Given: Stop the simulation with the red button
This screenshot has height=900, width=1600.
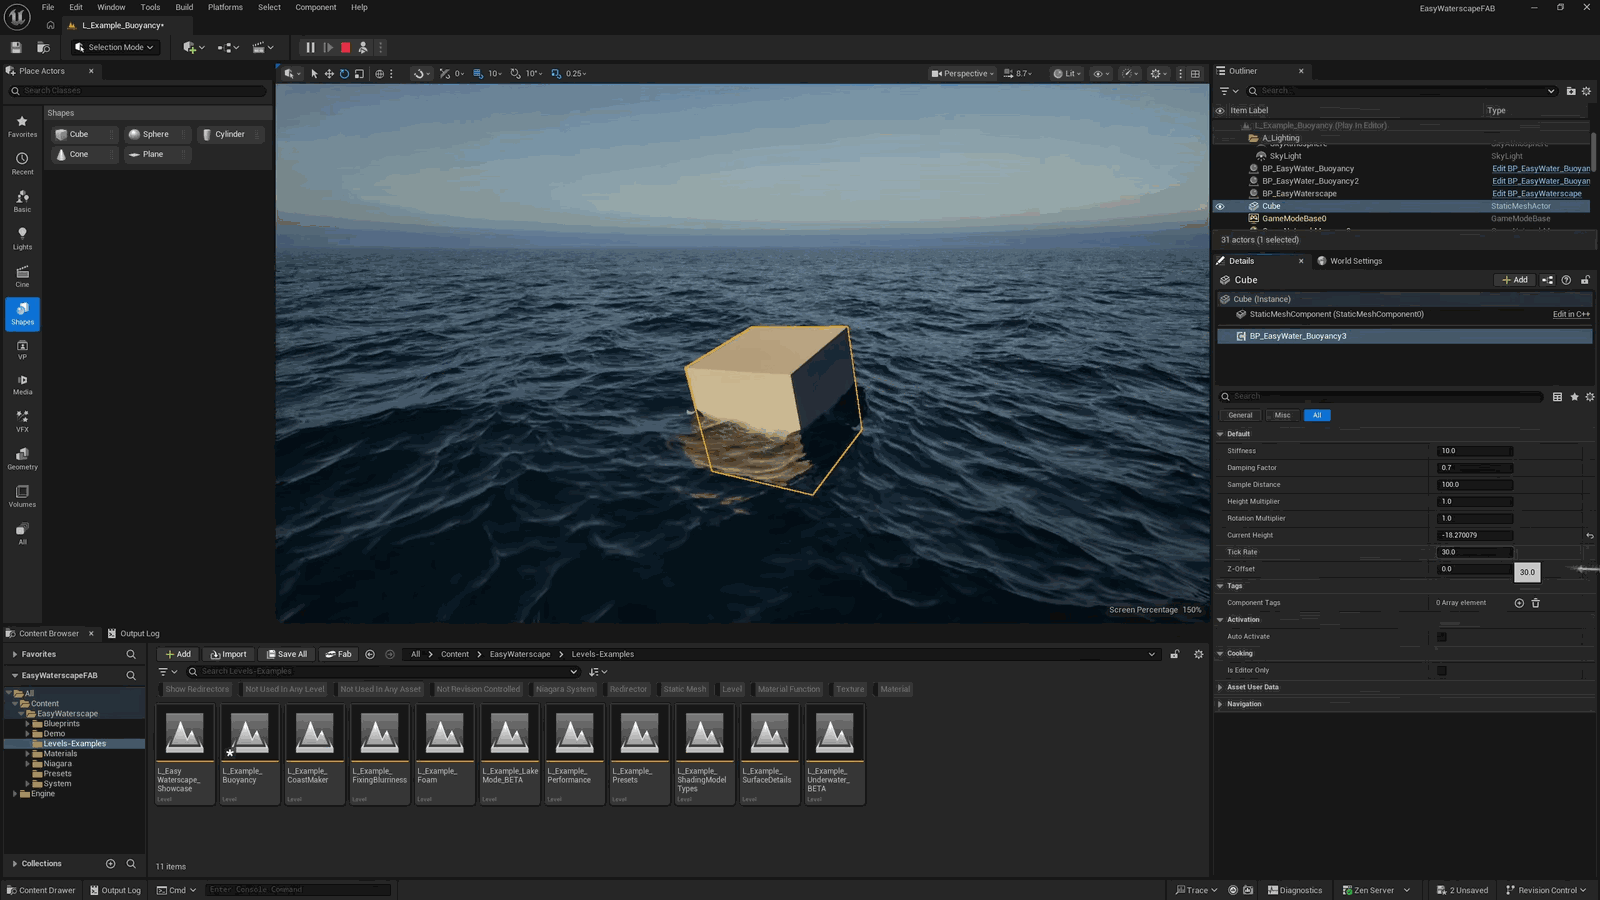Looking at the screenshot, I should click(345, 47).
